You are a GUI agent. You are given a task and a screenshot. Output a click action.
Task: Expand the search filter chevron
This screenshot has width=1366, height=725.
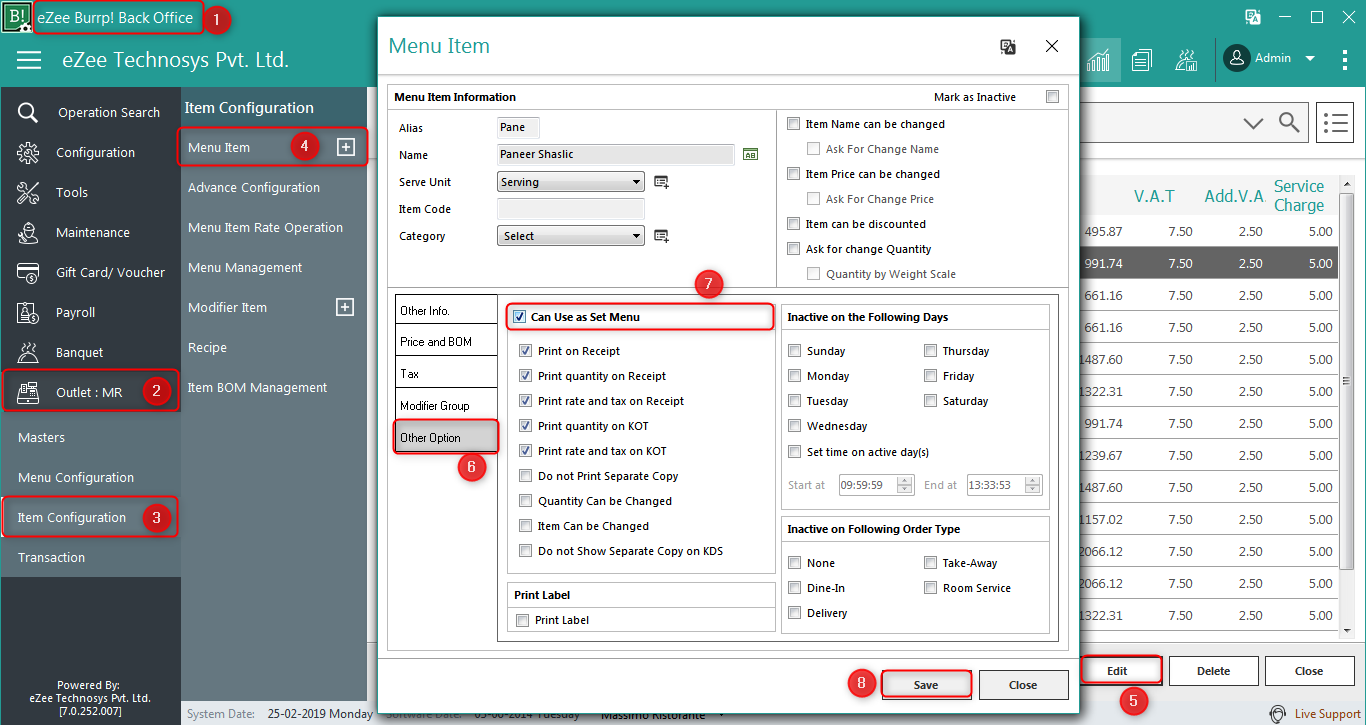tap(1253, 123)
